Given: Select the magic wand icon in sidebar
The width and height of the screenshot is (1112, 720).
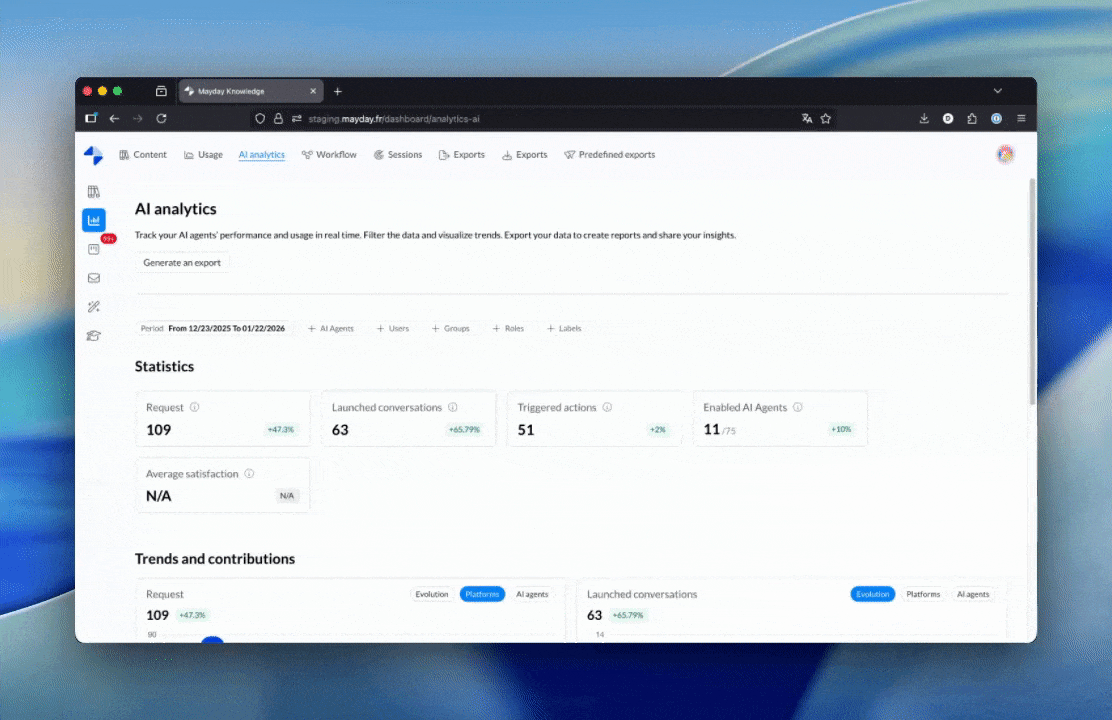Looking at the screenshot, I should [x=94, y=306].
